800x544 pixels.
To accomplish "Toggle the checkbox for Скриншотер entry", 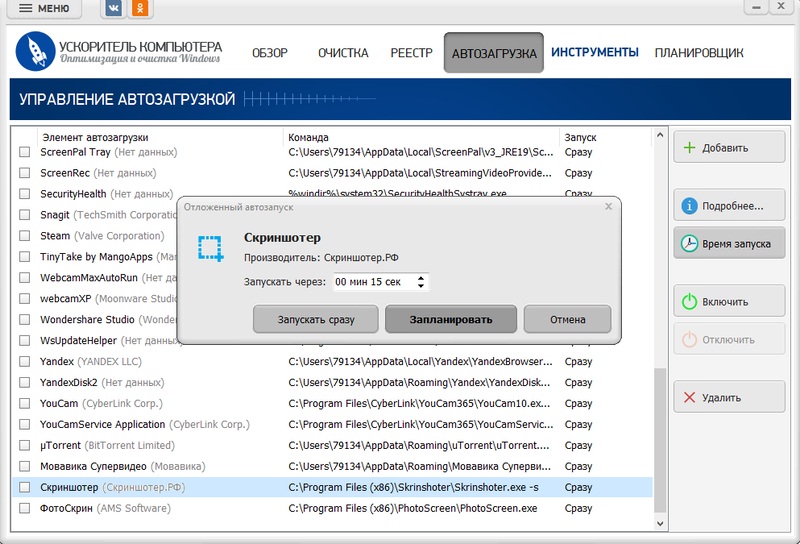I will click(25, 488).
